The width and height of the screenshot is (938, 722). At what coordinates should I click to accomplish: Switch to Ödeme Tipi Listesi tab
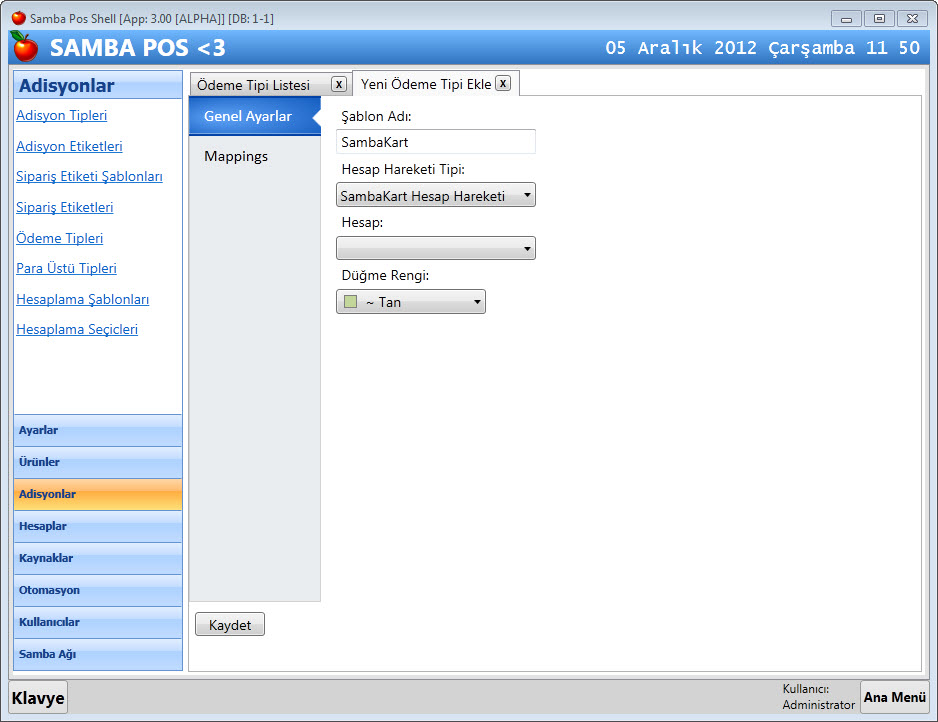coord(254,85)
